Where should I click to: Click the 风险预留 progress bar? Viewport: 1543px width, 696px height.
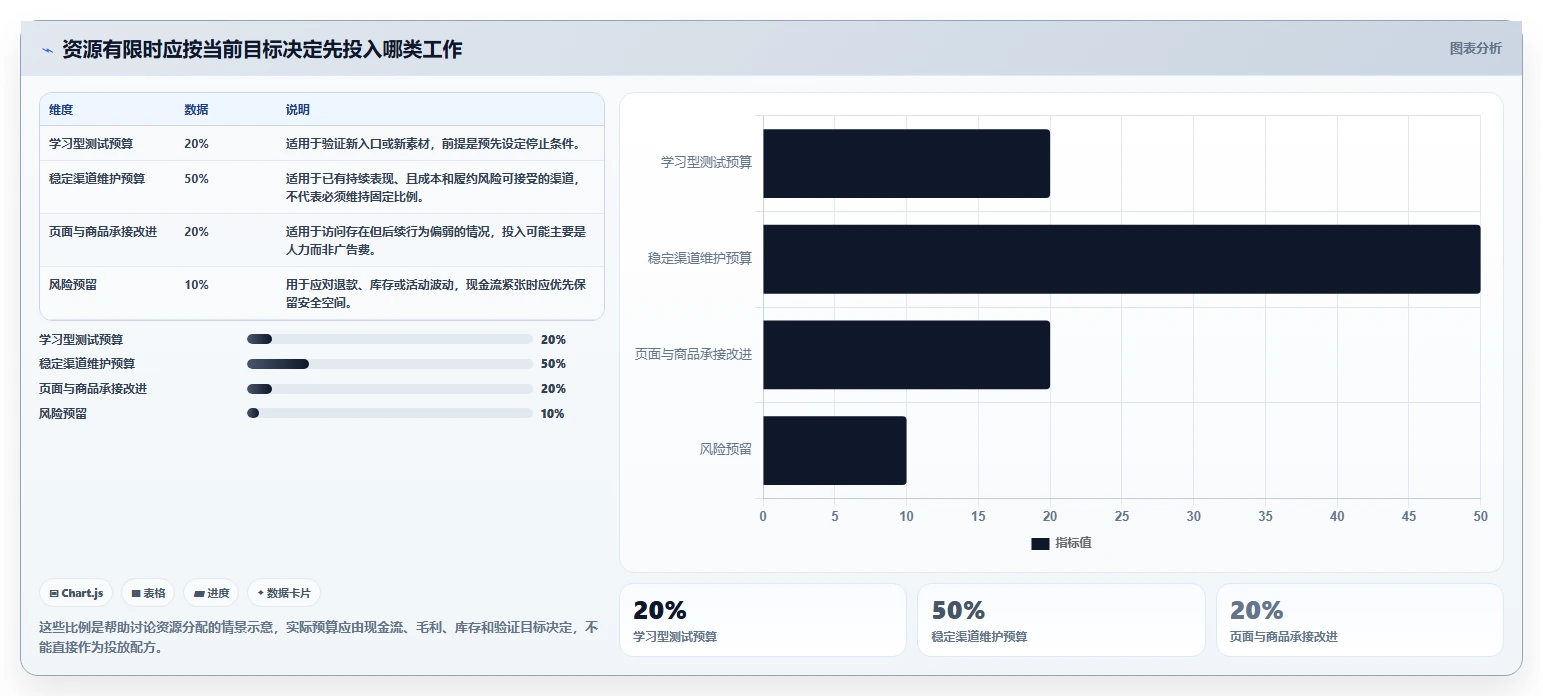[389, 414]
